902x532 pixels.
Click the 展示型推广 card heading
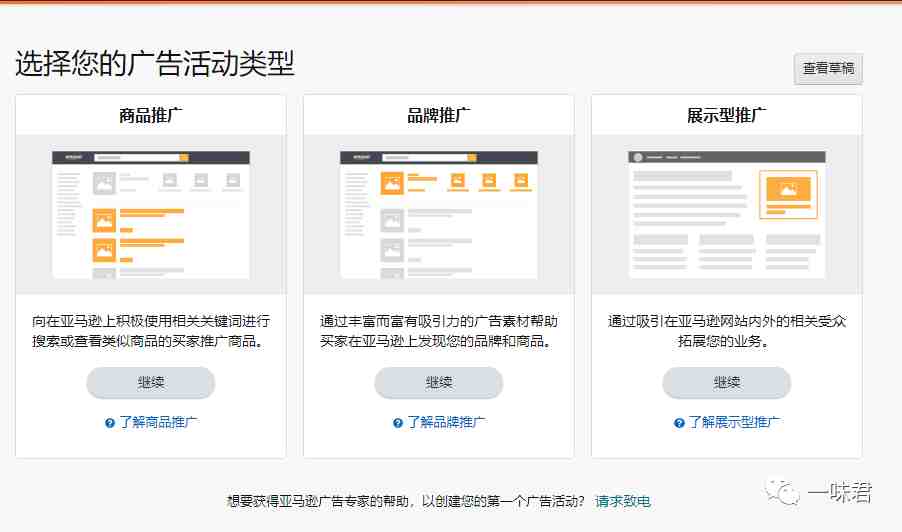727,116
